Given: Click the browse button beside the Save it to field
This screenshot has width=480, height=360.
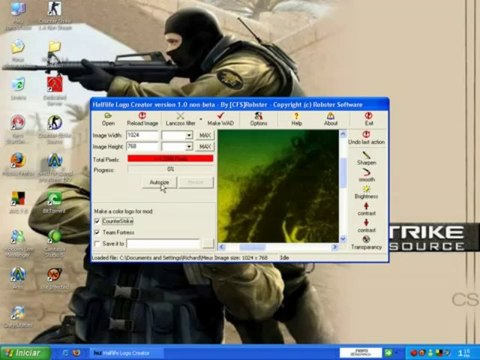Looking at the screenshot, I should click(208, 244).
